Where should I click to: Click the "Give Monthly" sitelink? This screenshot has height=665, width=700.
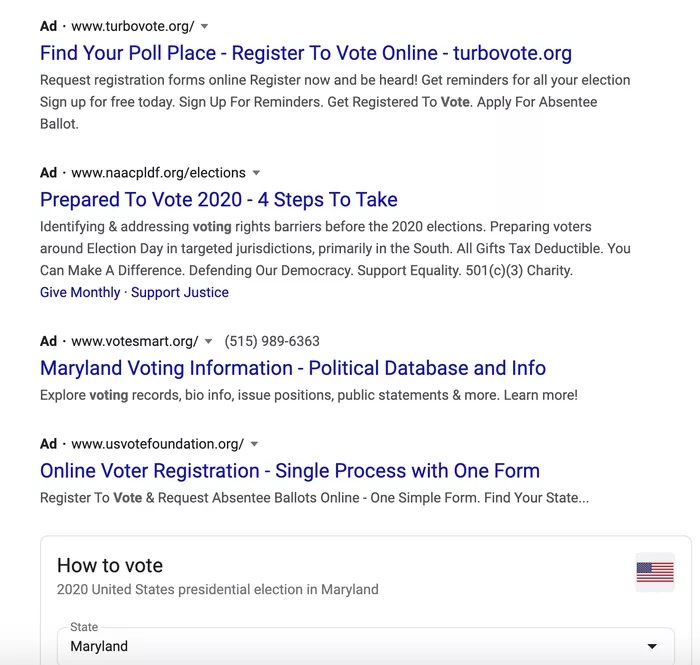tap(80, 292)
